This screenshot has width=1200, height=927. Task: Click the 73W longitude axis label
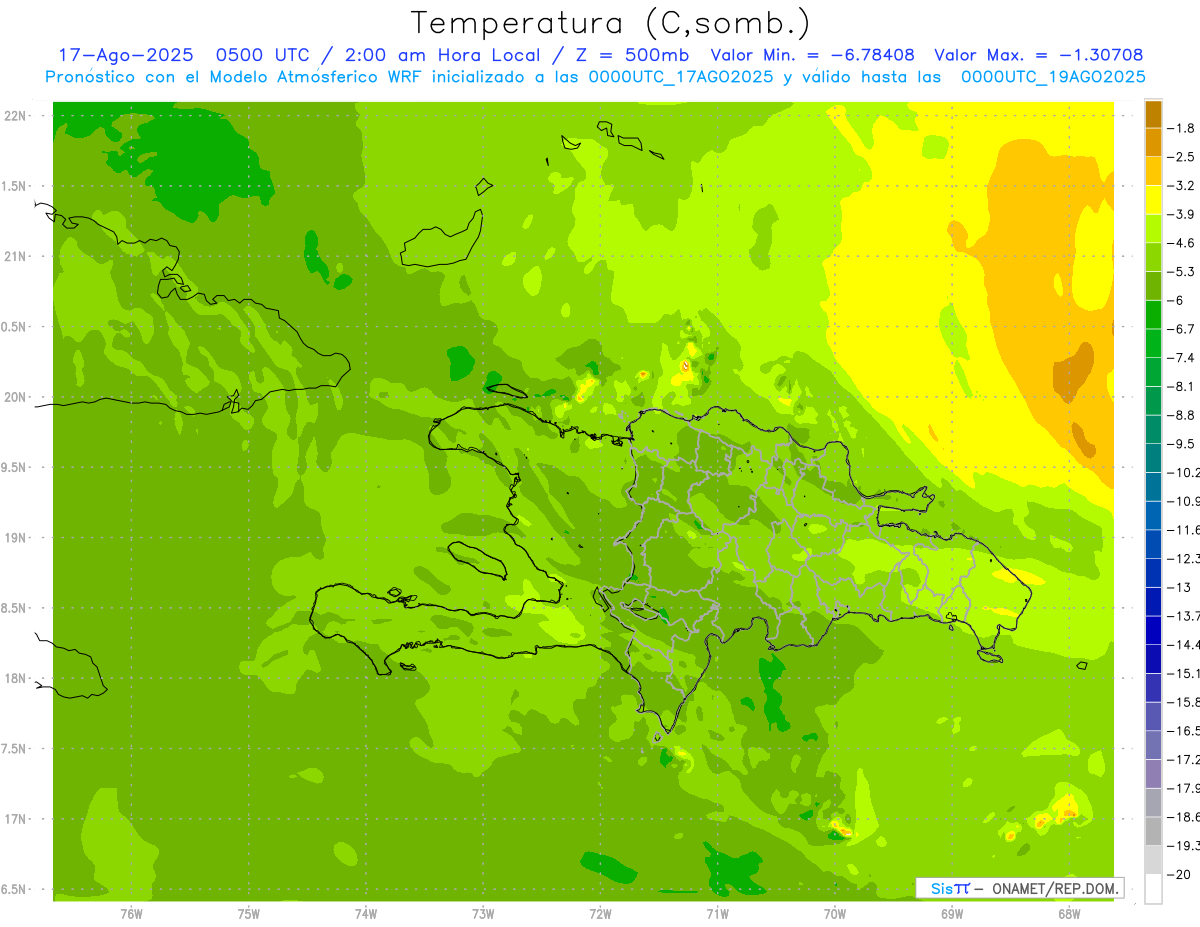(x=483, y=913)
